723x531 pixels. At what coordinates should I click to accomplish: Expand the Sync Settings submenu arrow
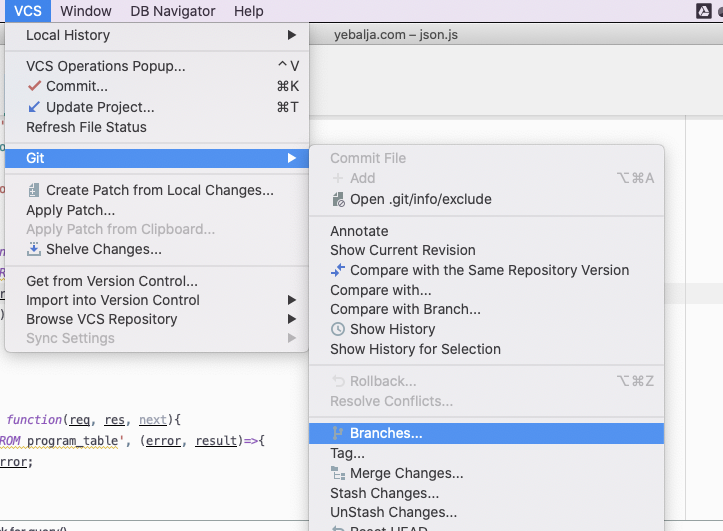click(291, 338)
